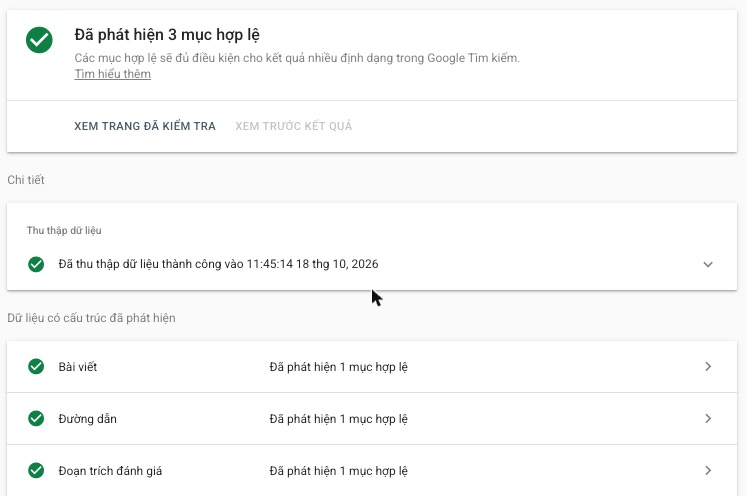Click valid item status in 'Đoạn trích đánh giá' row
746x496 pixels.
click(x=338, y=471)
